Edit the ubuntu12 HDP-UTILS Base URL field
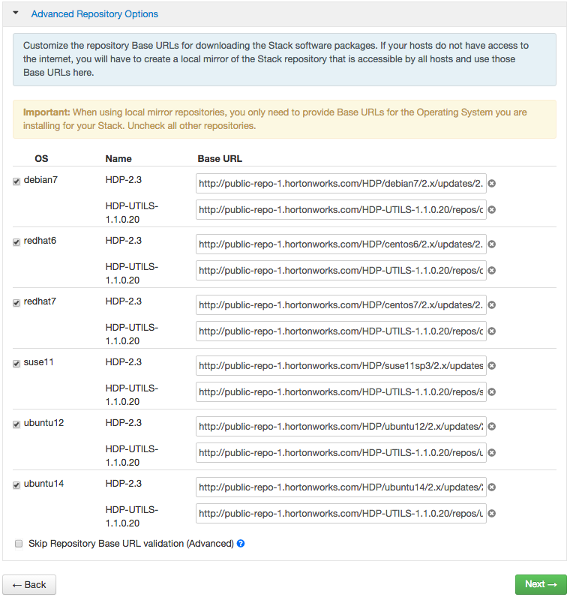570x600 pixels. click(x=341, y=453)
